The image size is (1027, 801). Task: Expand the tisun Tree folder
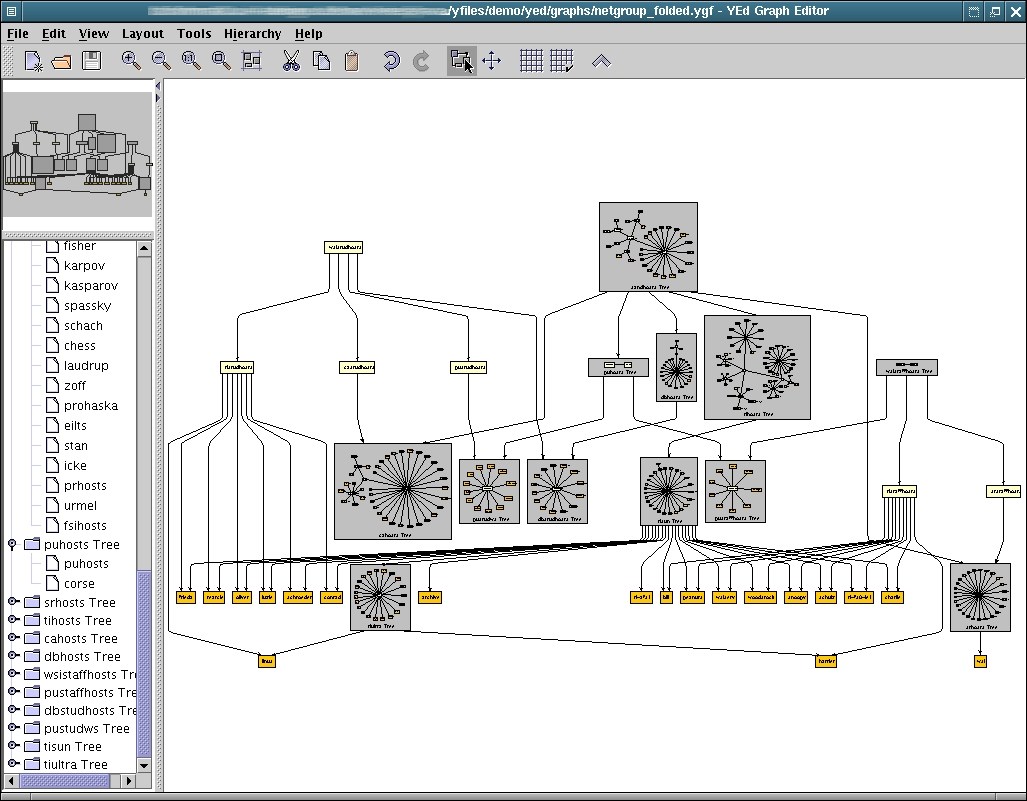[x=13, y=746]
